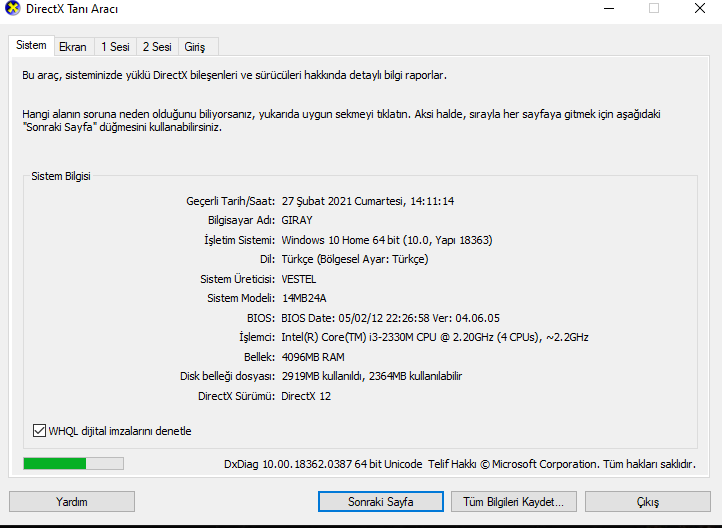
Task: Click the DirectX Sürümü label
Action: (x=236, y=396)
